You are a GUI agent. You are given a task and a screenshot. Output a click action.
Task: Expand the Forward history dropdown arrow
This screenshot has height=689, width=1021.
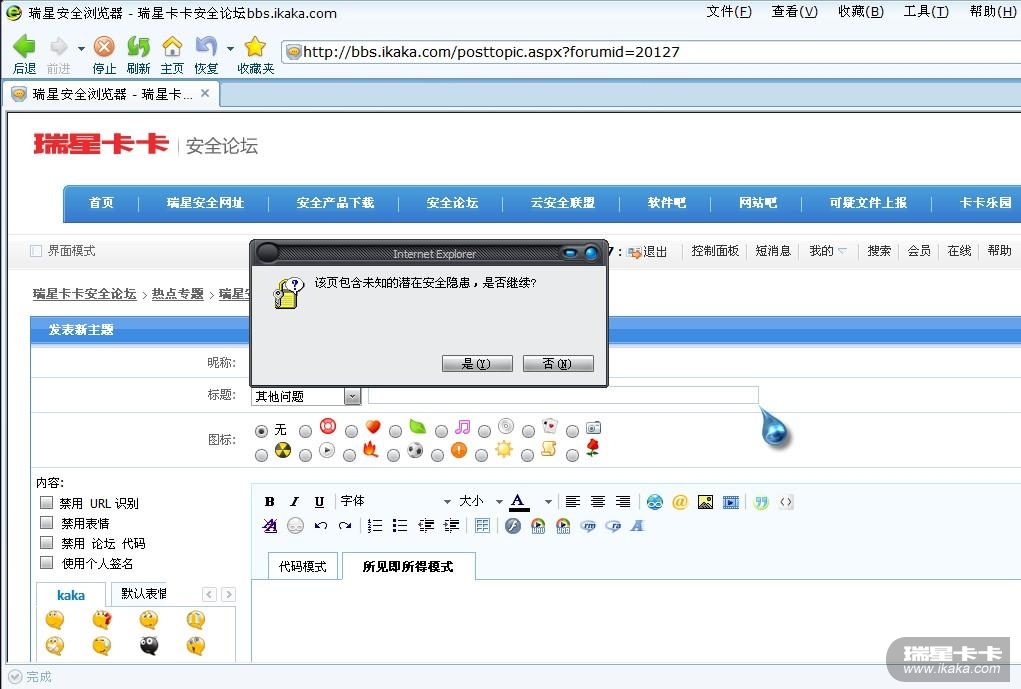81,48
